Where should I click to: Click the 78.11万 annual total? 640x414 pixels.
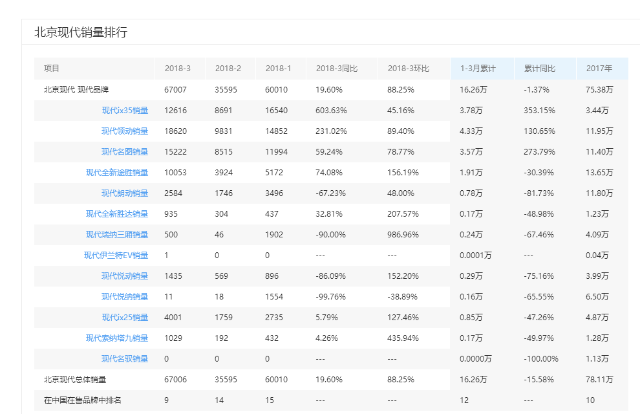(x=599, y=379)
